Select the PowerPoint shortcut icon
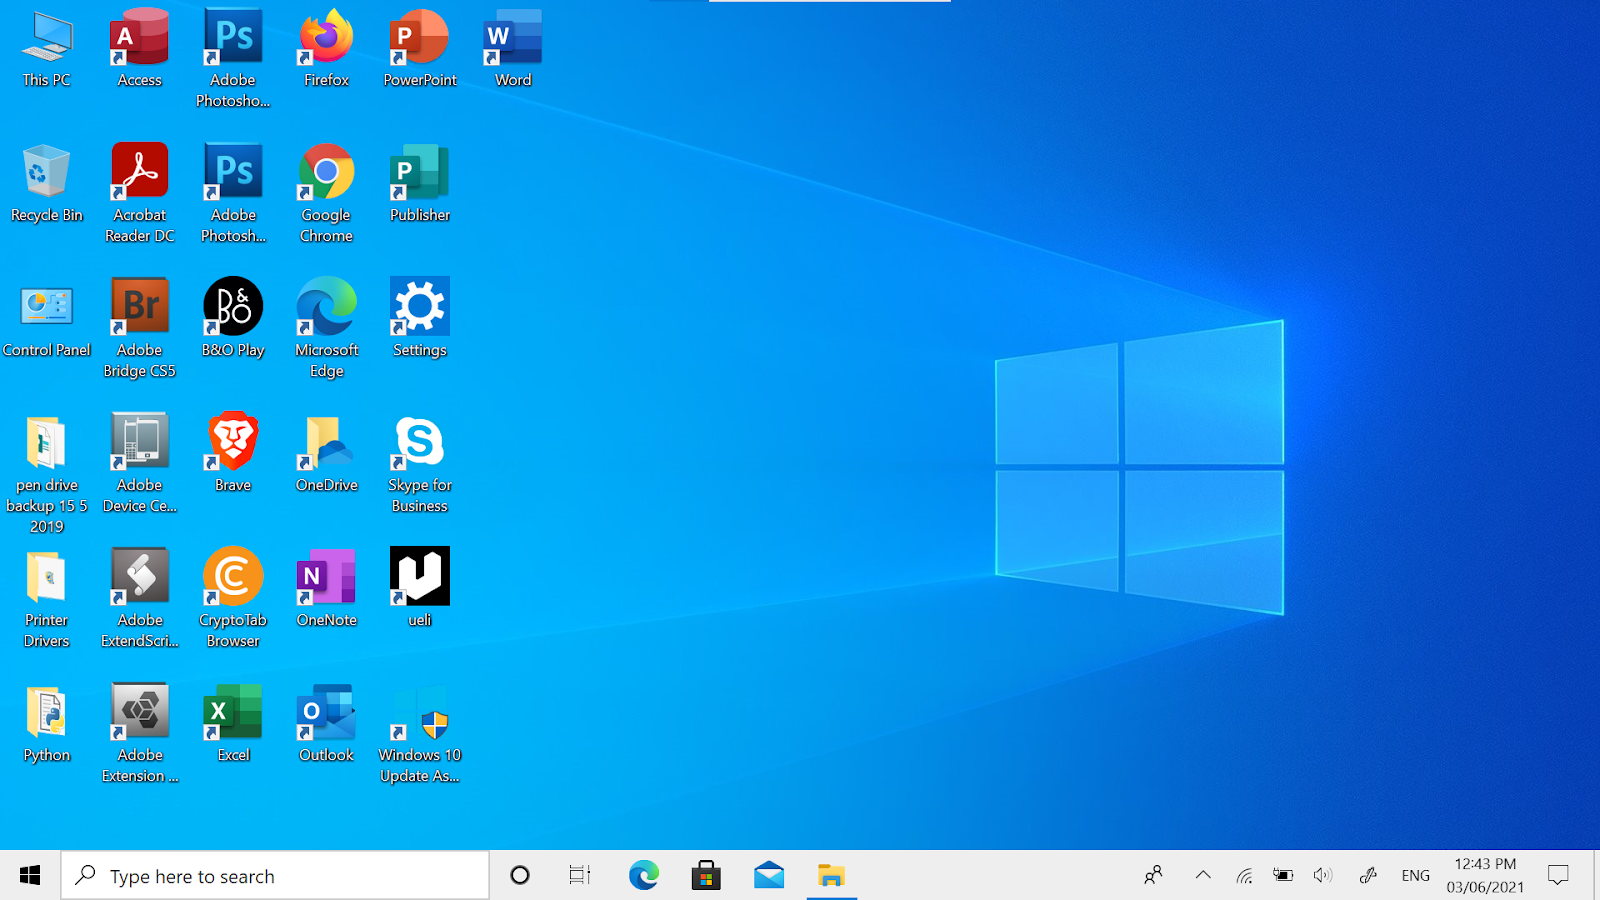The height and width of the screenshot is (900, 1600). point(420,48)
